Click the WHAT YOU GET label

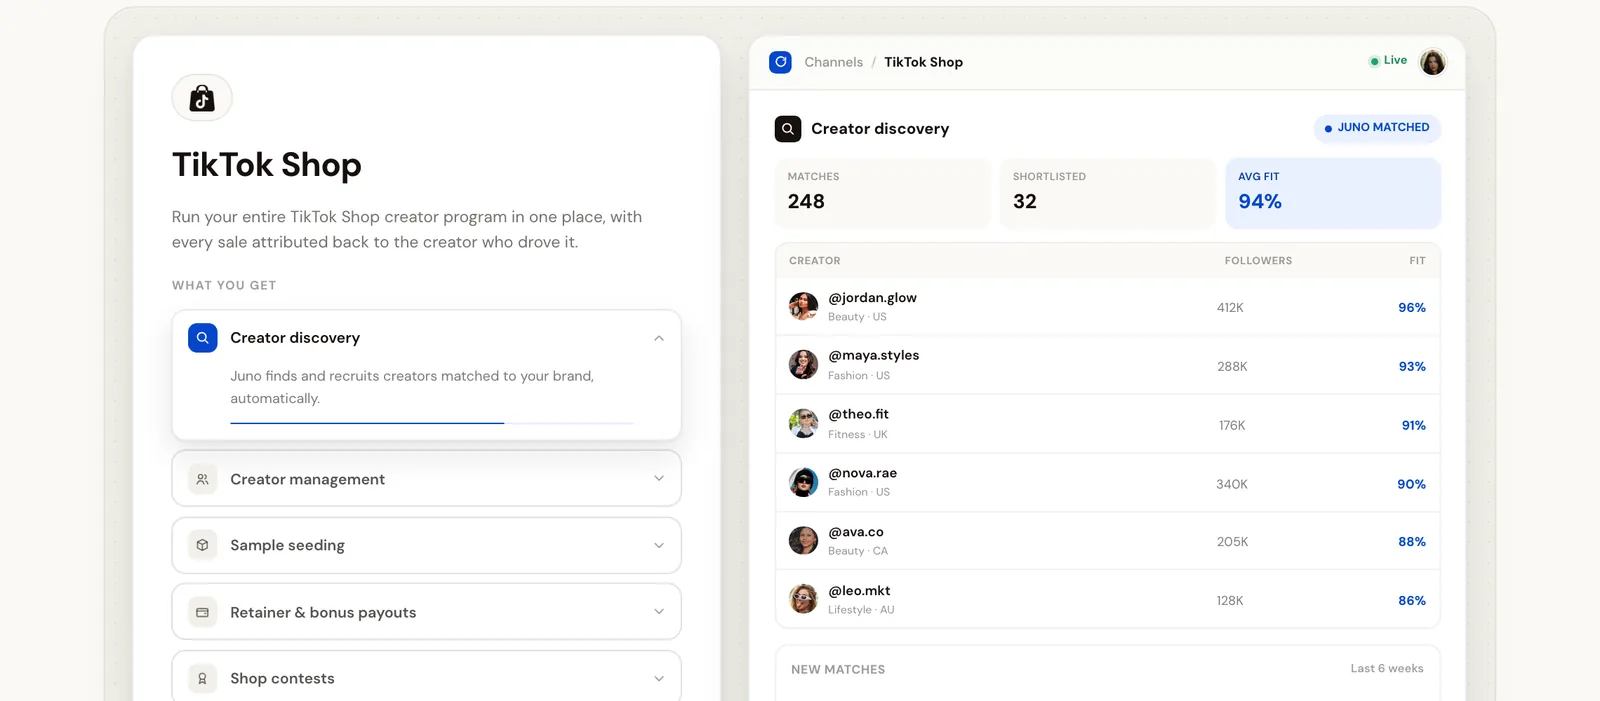click(x=224, y=285)
